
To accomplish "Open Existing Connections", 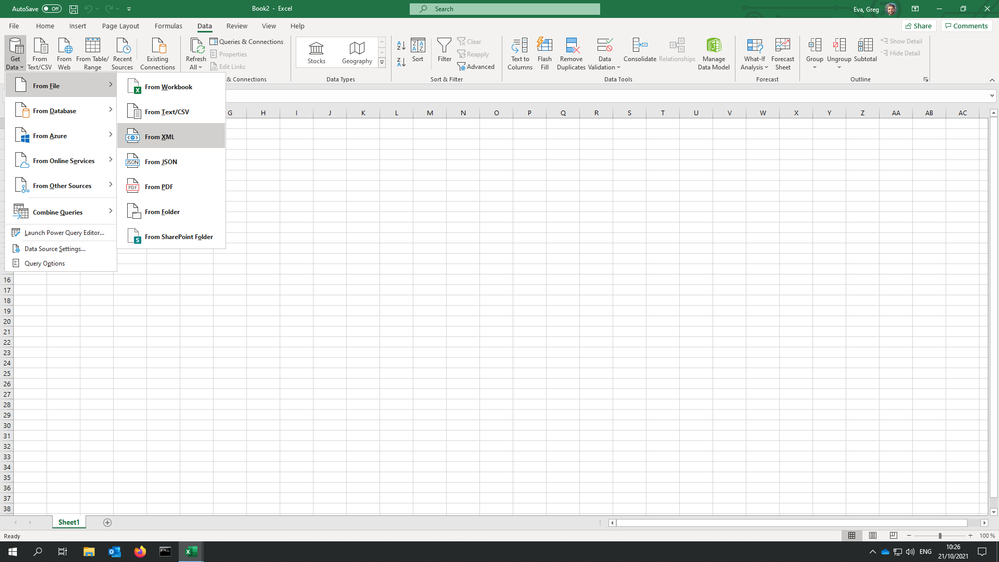I will point(157,54).
